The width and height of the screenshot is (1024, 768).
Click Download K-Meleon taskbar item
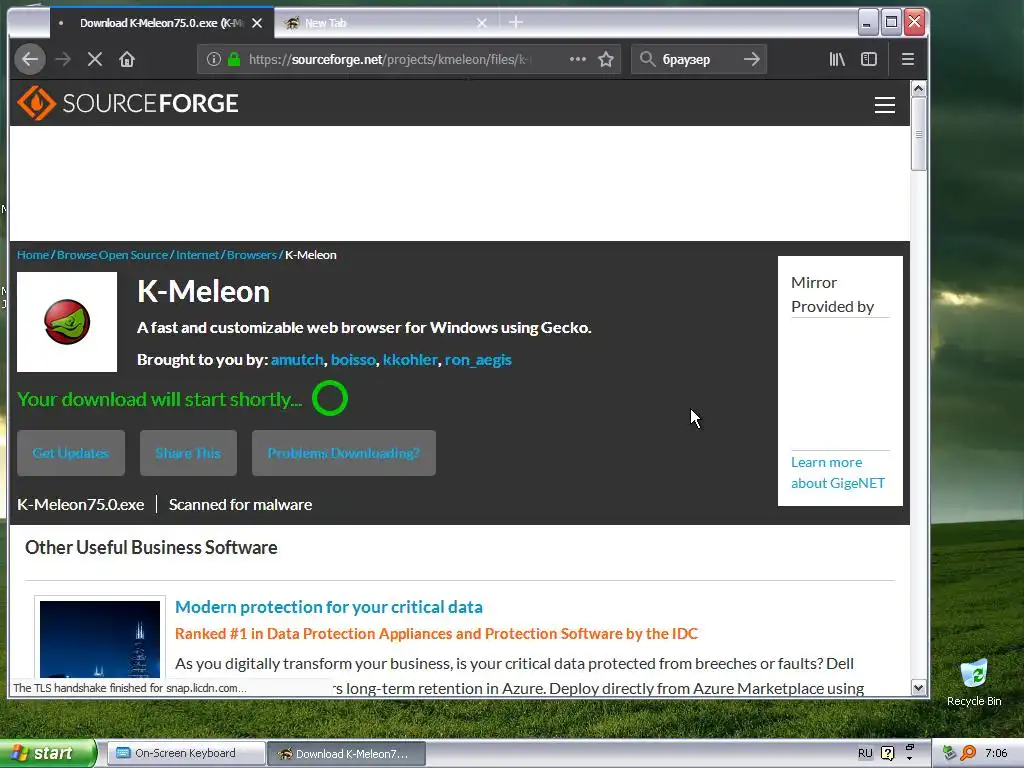347,754
